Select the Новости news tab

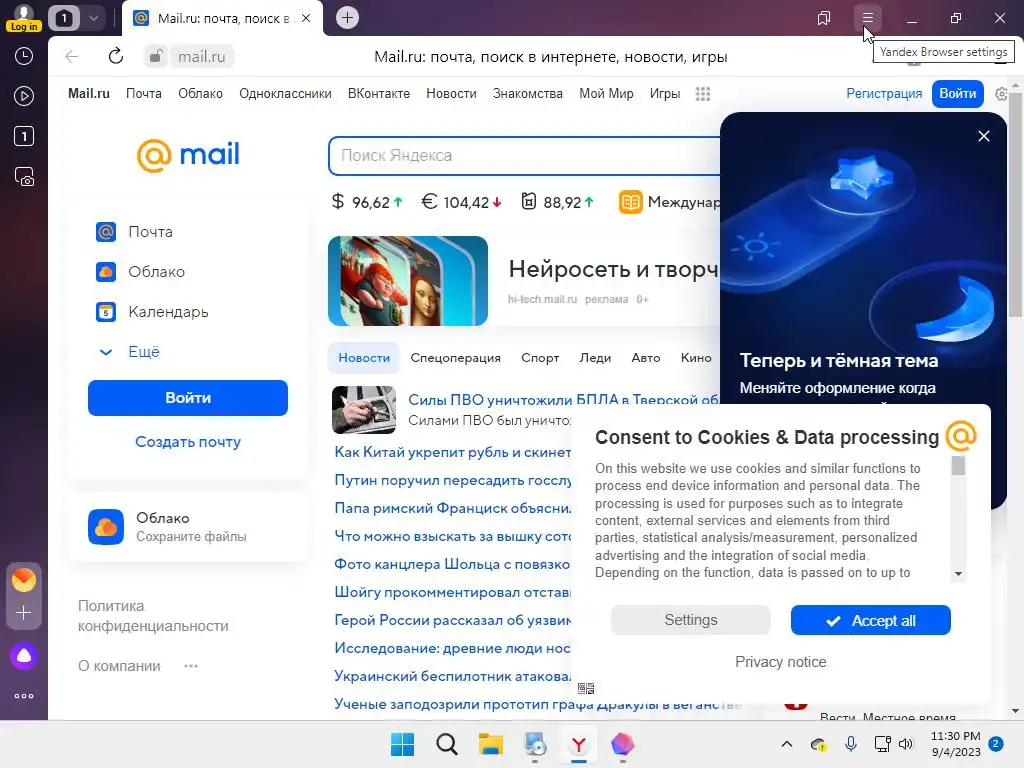click(x=364, y=358)
